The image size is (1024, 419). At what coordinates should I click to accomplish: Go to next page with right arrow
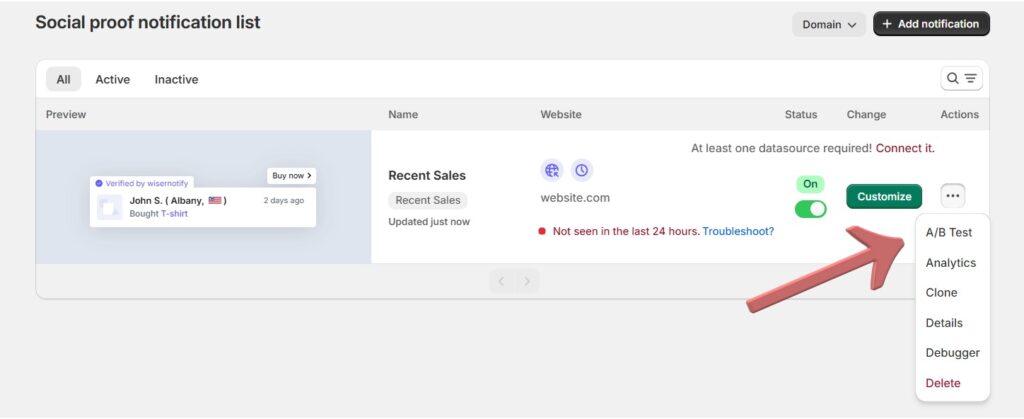click(x=527, y=281)
